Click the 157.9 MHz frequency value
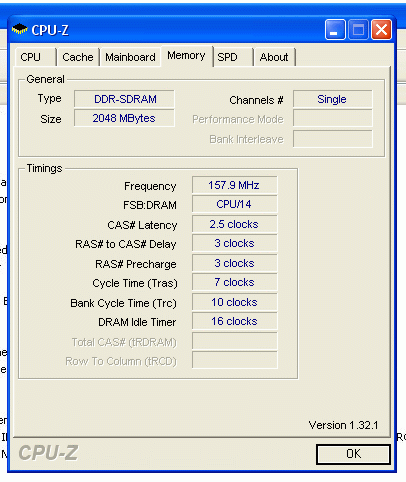Image resolution: width=406 pixels, height=482 pixels. click(235, 185)
